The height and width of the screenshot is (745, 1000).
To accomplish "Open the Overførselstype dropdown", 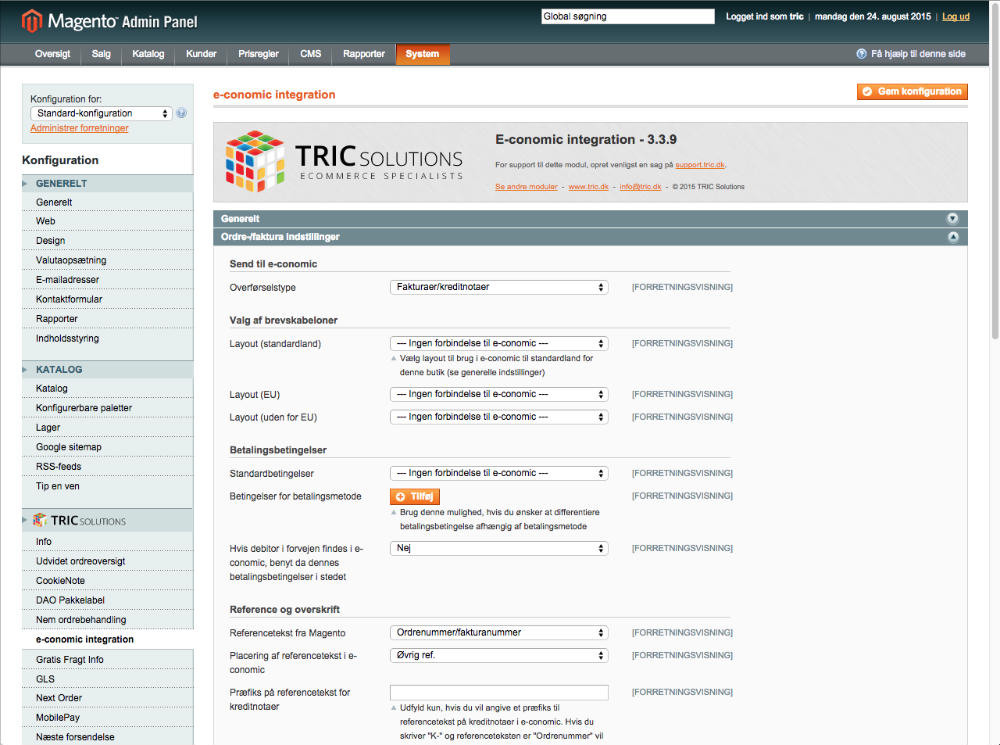I will point(499,286).
